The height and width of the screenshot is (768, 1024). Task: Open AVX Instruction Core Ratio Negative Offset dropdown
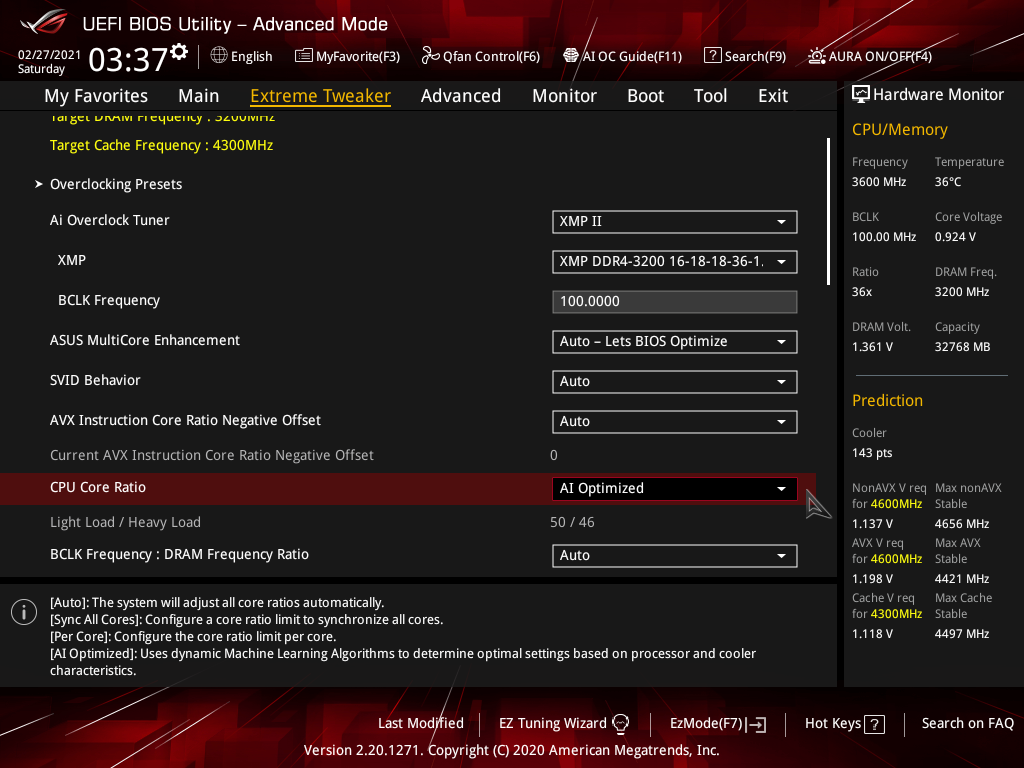click(675, 422)
